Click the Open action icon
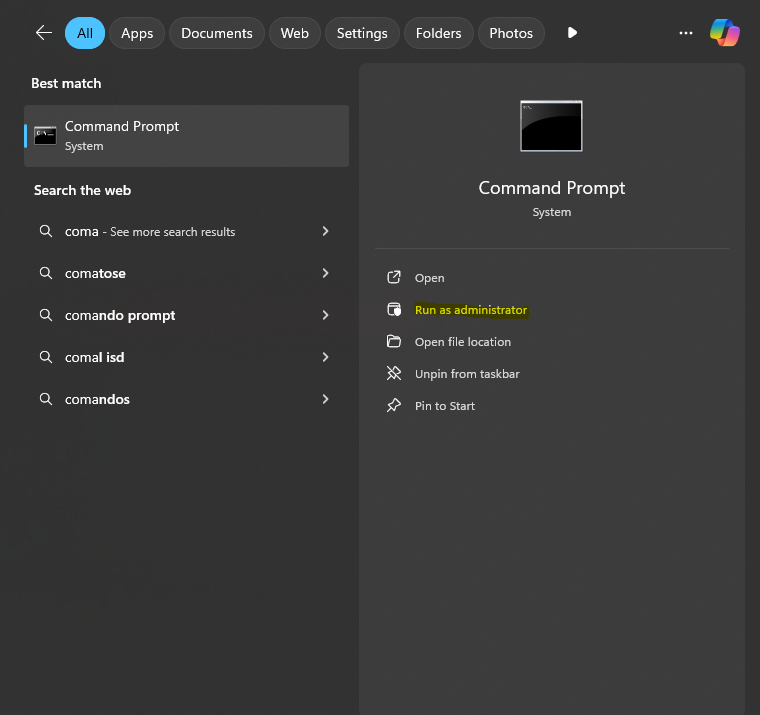The height and width of the screenshot is (715, 760). point(394,277)
